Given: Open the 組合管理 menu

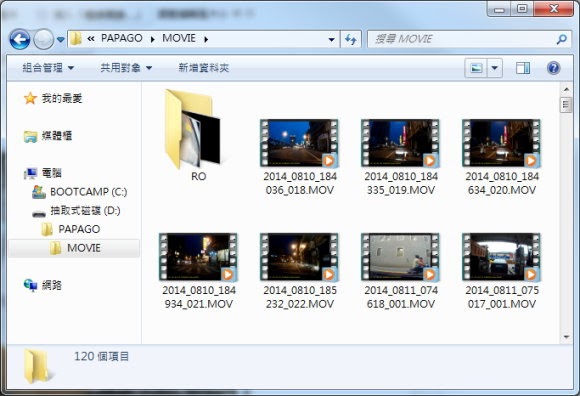Looking at the screenshot, I should point(48,68).
